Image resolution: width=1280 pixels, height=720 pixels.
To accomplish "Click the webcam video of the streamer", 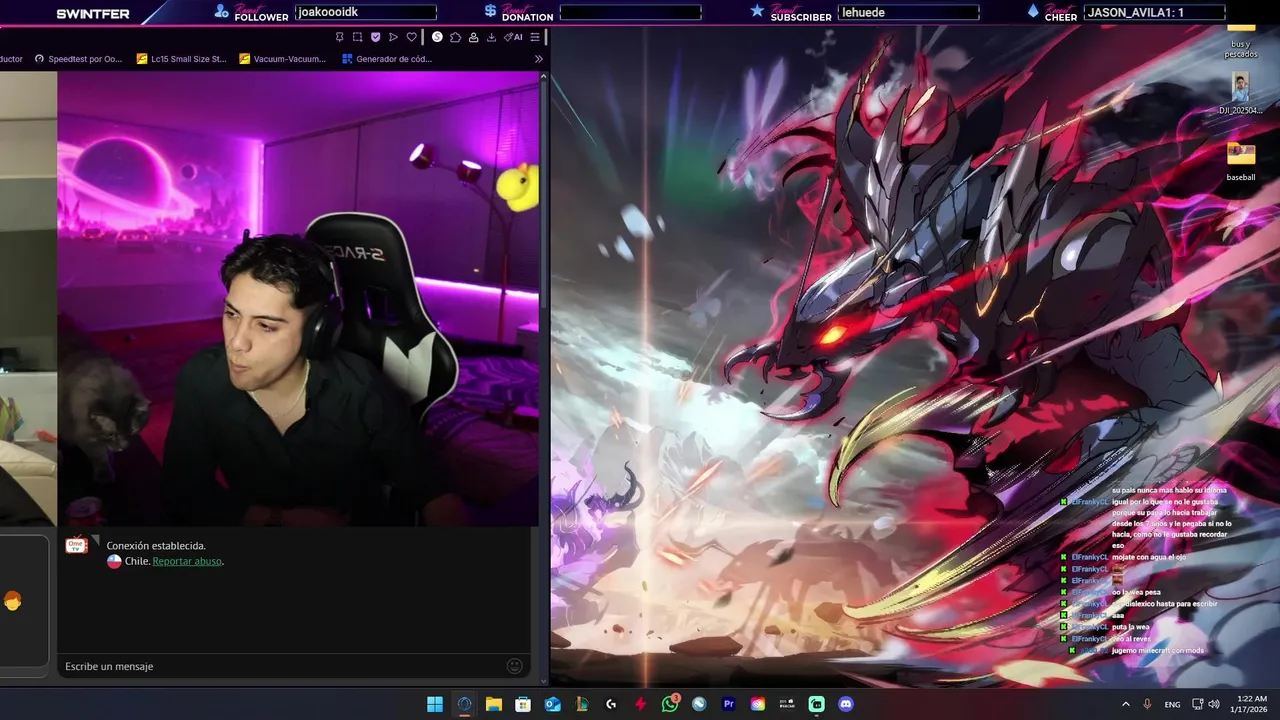I will point(298,299).
